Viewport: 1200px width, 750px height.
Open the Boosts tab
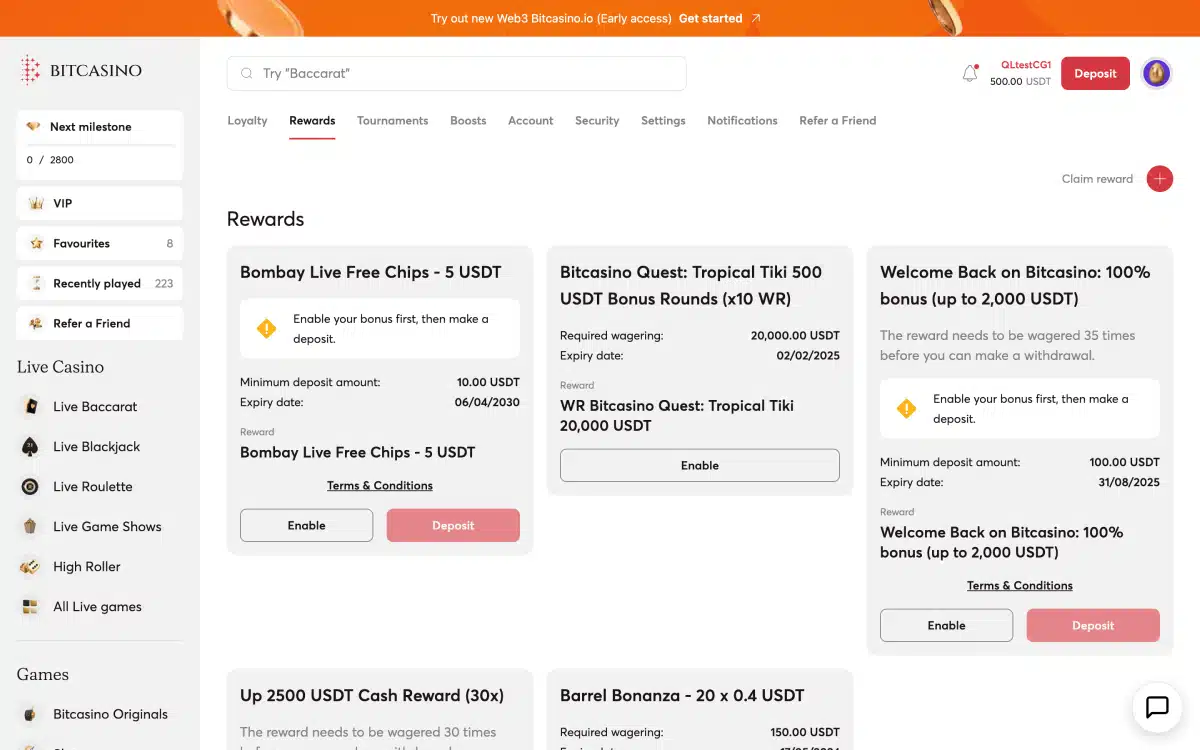pos(468,120)
